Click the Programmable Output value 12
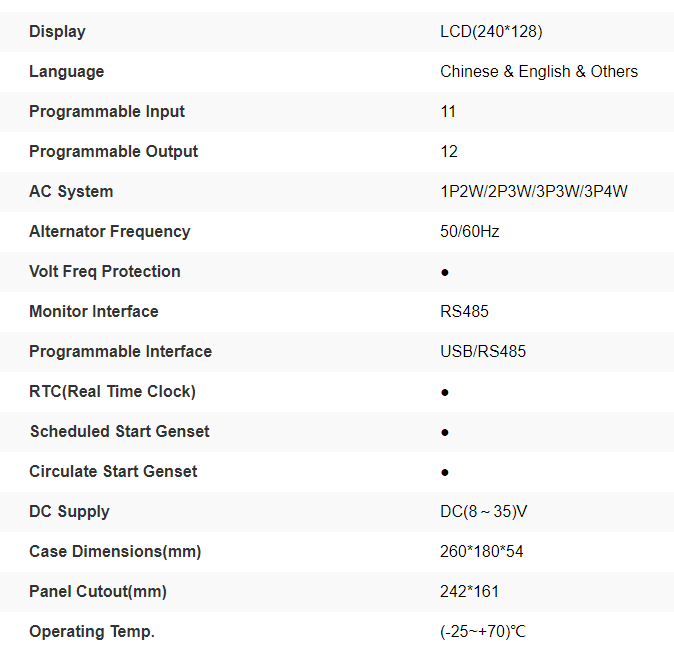Image resolution: width=674 pixels, height=662 pixels. coord(449,152)
